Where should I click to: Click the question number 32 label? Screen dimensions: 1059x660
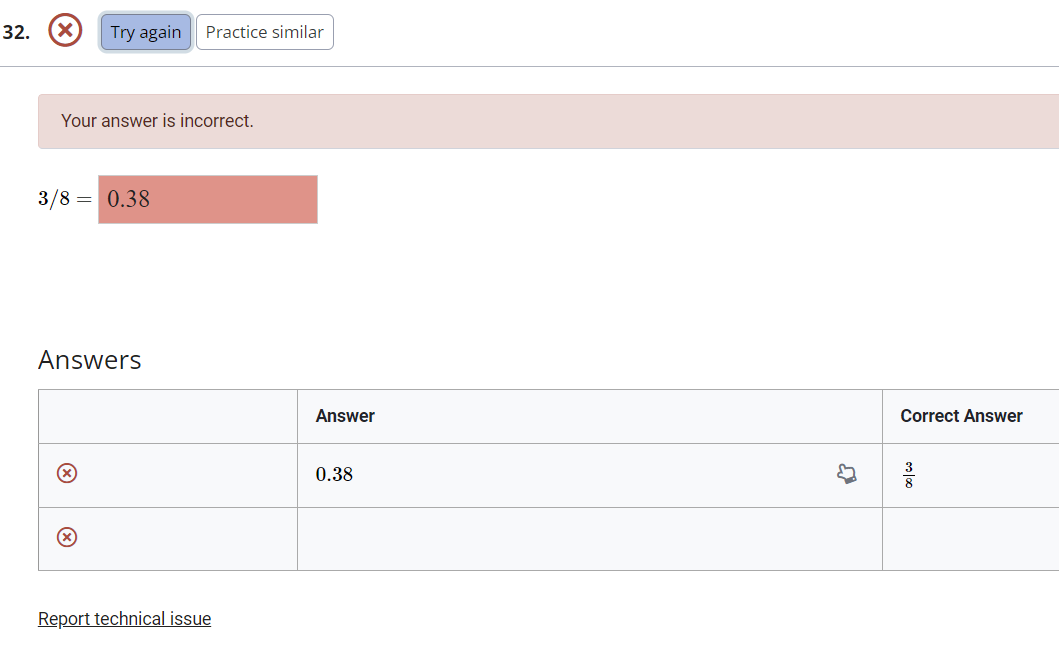pyautogui.click(x=16, y=32)
